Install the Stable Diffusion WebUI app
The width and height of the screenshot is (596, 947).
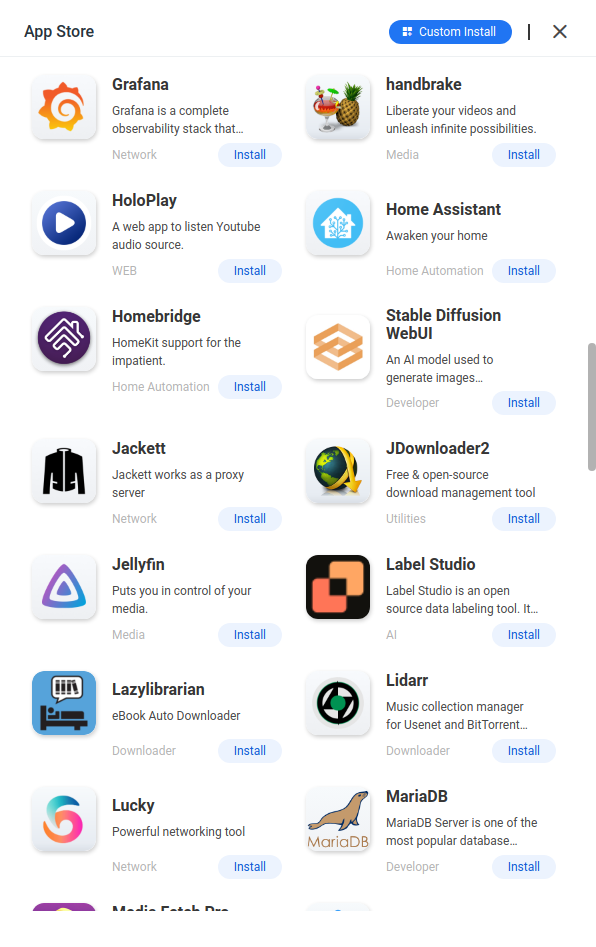point(524,403)
